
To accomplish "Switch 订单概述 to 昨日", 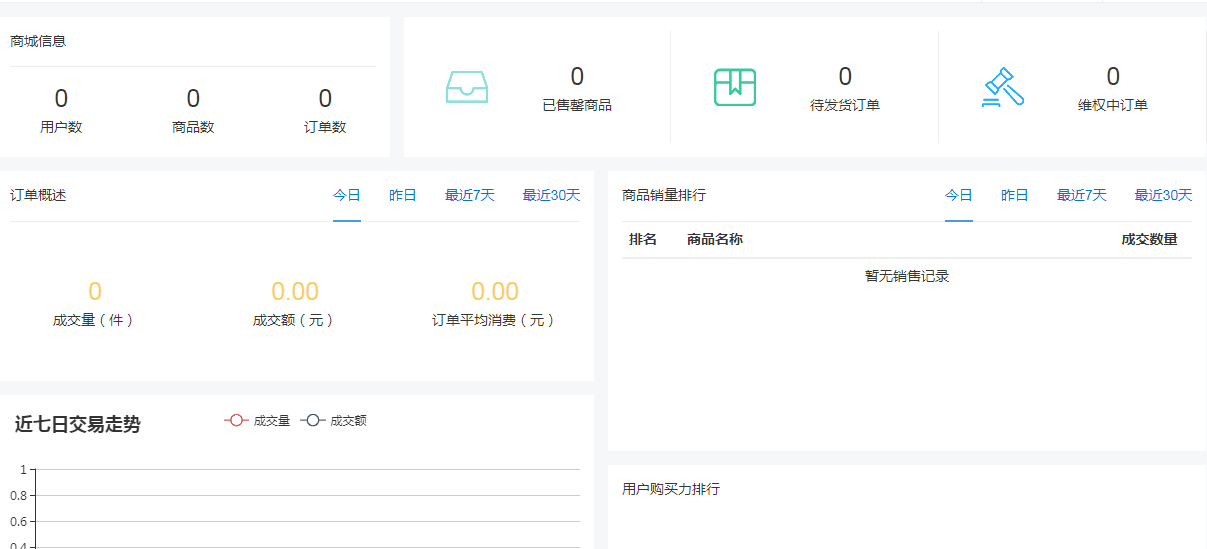I will click(402, 195).
